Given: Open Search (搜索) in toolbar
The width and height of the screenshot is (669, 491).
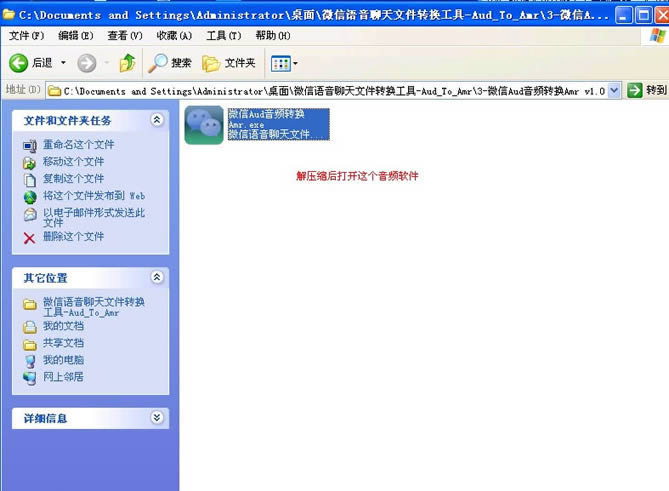Looking at the screenshot, I should point(170,63).
